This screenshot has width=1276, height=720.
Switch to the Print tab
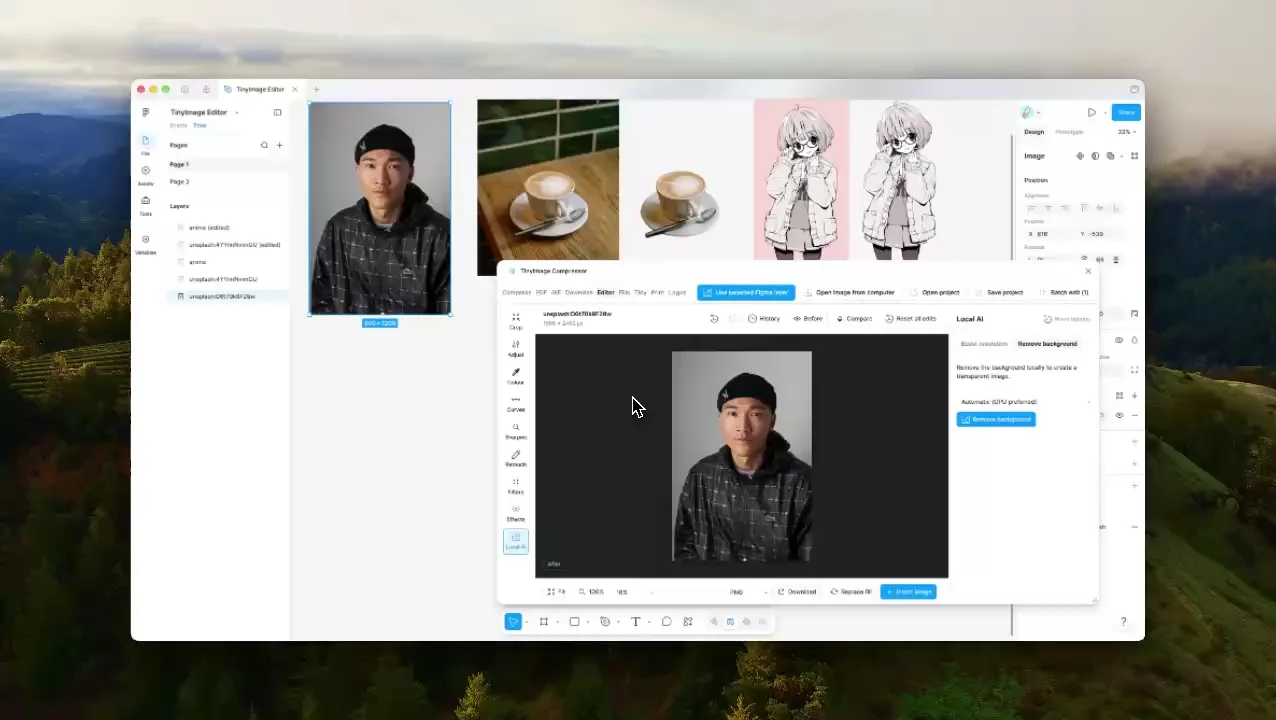point(657,293)
